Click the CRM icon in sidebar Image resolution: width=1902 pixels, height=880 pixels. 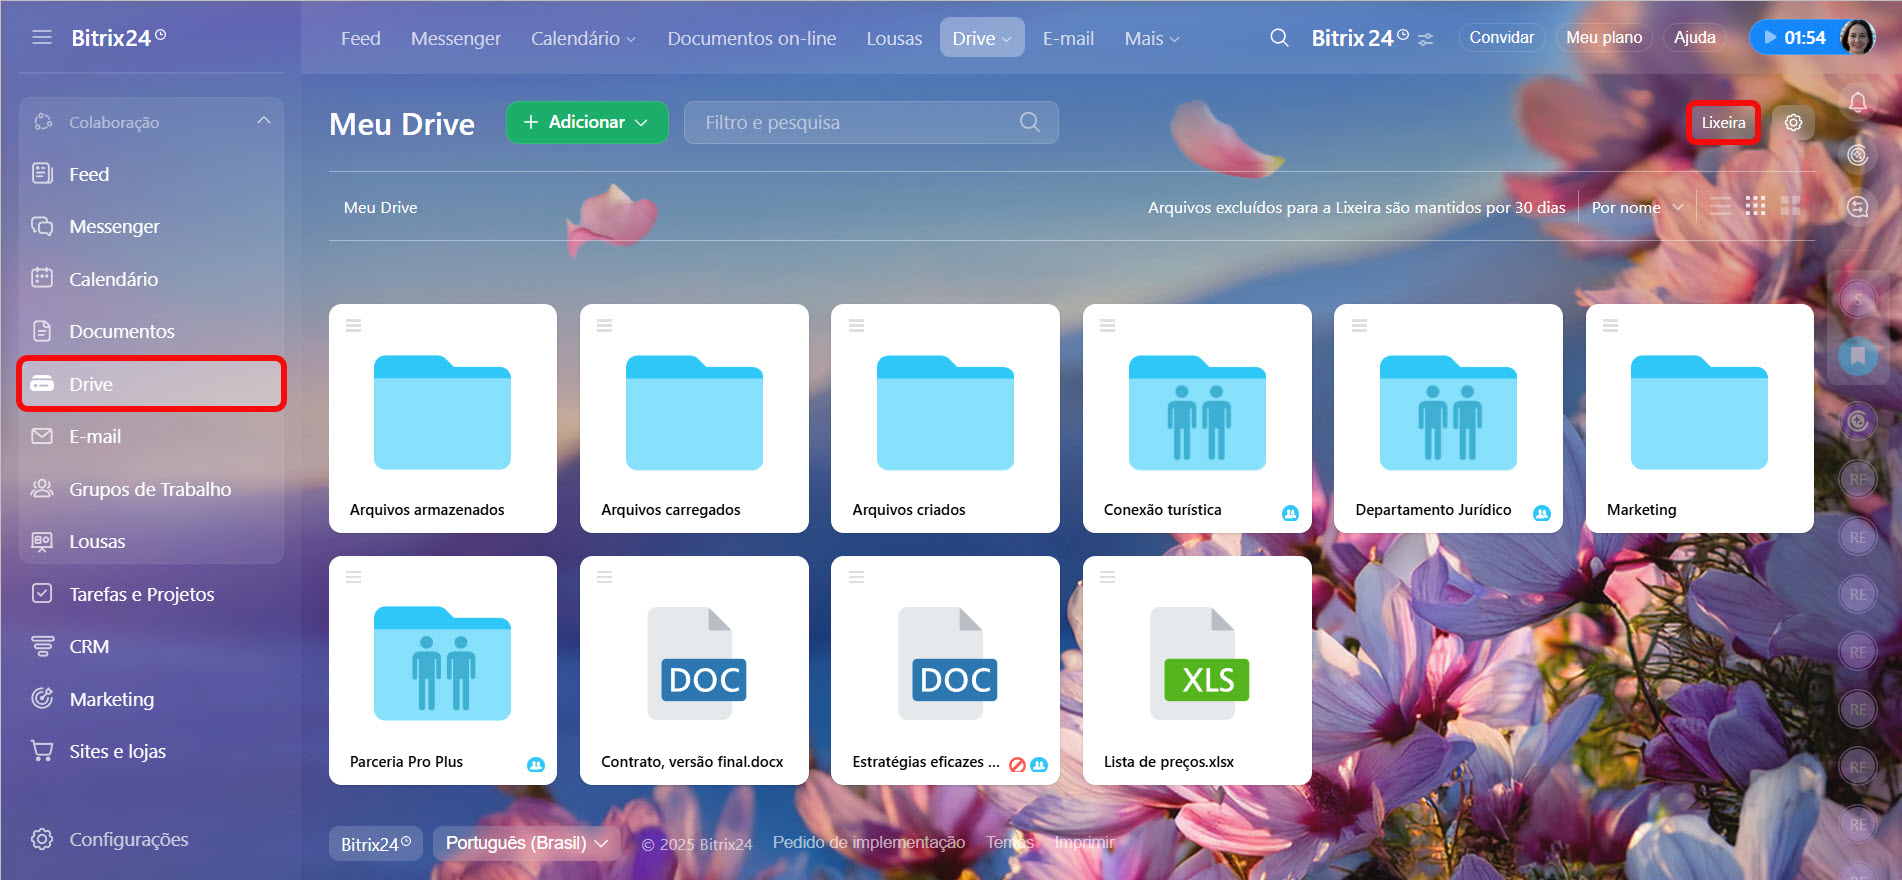tap(42, 647)
